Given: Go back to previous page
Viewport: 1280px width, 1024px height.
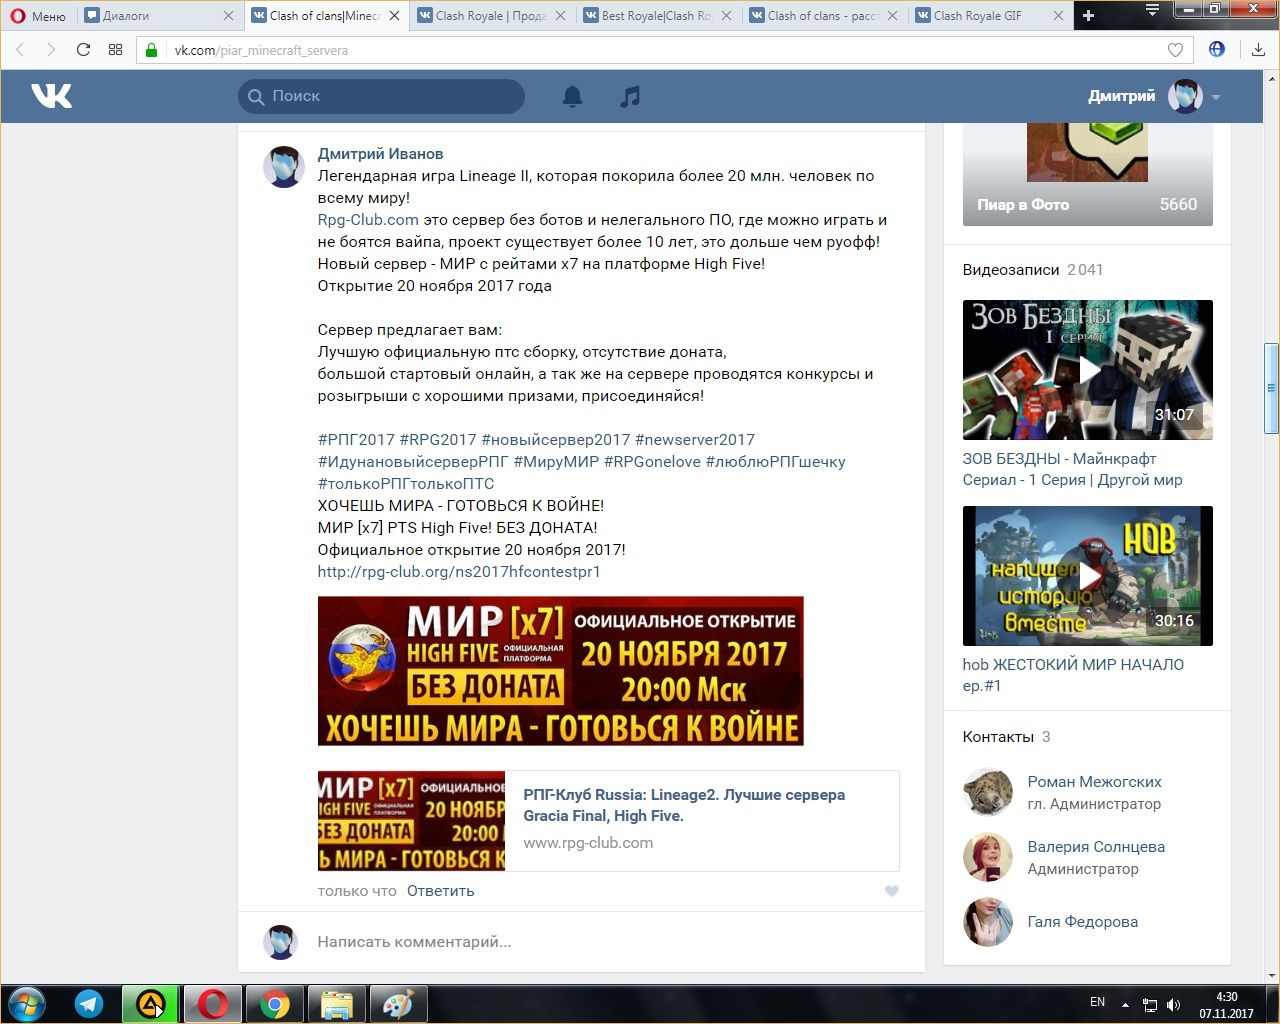Looking at the screenshot, I should 20,50.
